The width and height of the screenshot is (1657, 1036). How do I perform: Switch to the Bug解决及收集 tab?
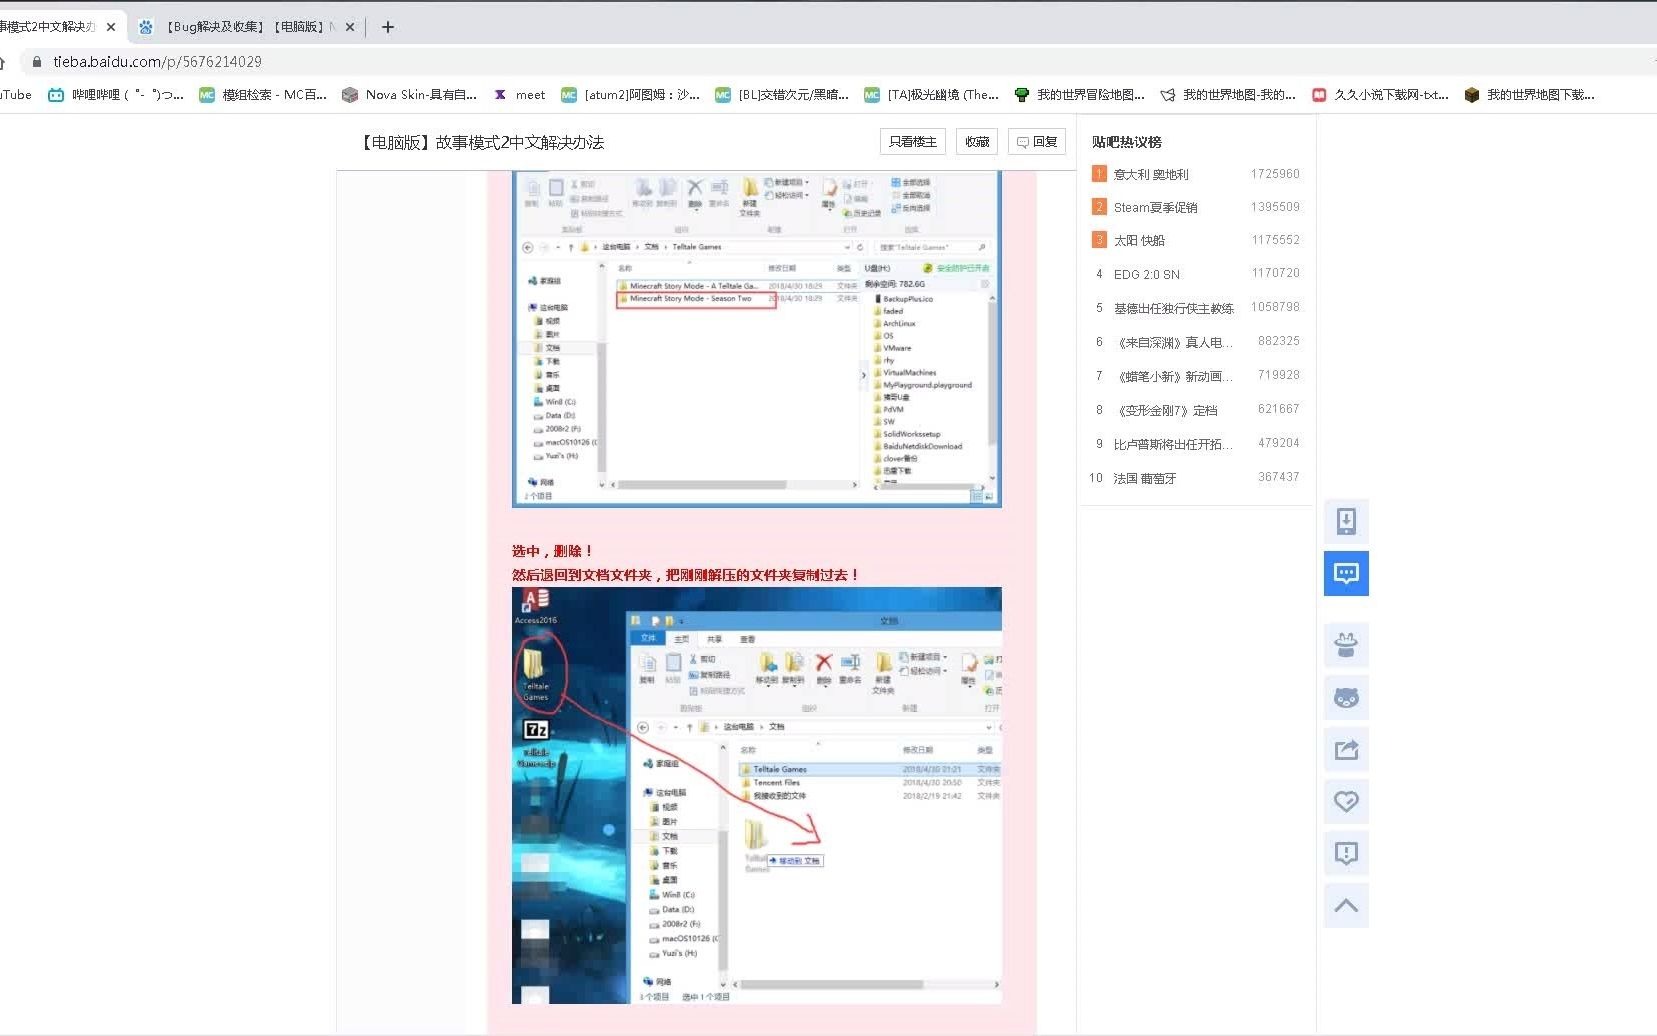point(245,27)
